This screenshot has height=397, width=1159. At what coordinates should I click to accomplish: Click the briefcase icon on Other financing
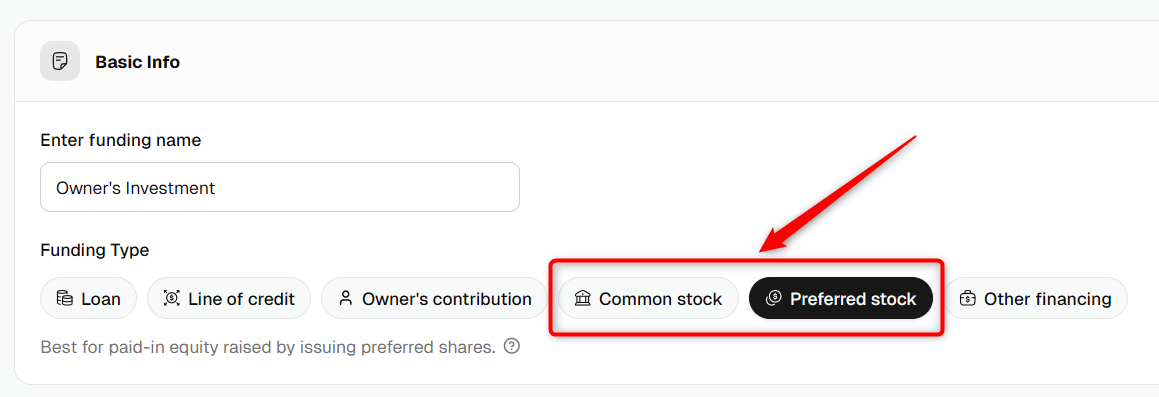967,299
